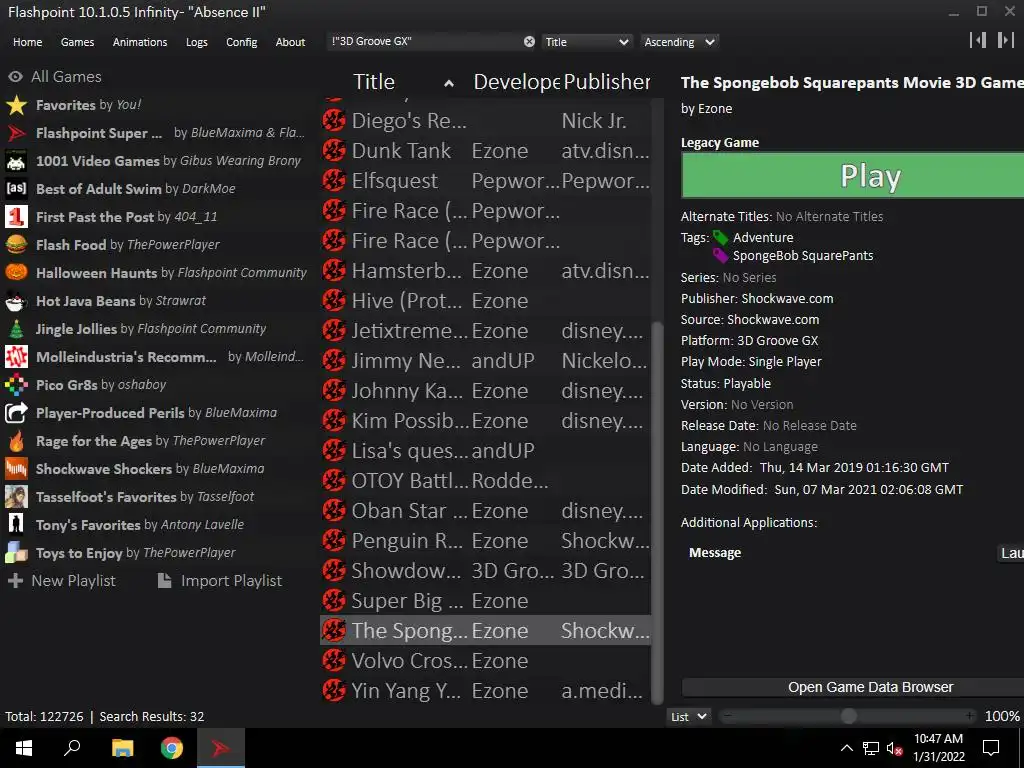
Task: Open the Animations tab
Action: click(140, 42)
